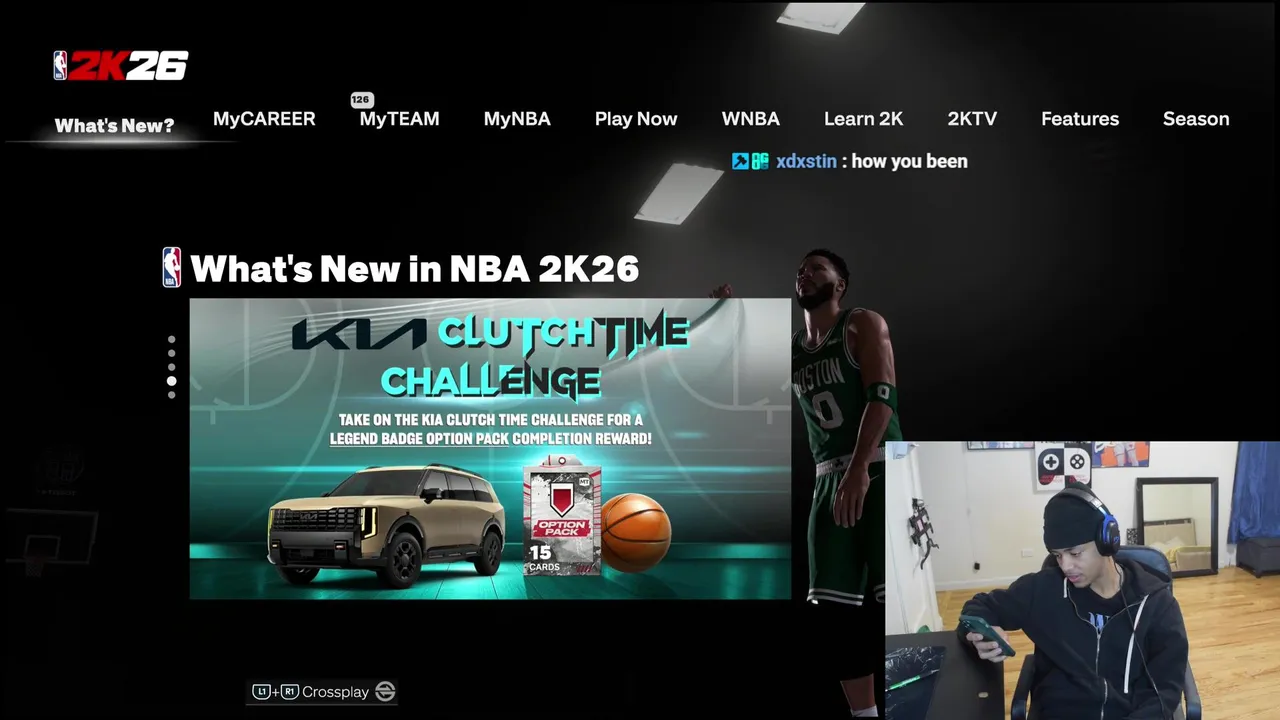Click the L1 button prompt icon
This screenshot has height=720, width=1280.
(x=261, y=692)
